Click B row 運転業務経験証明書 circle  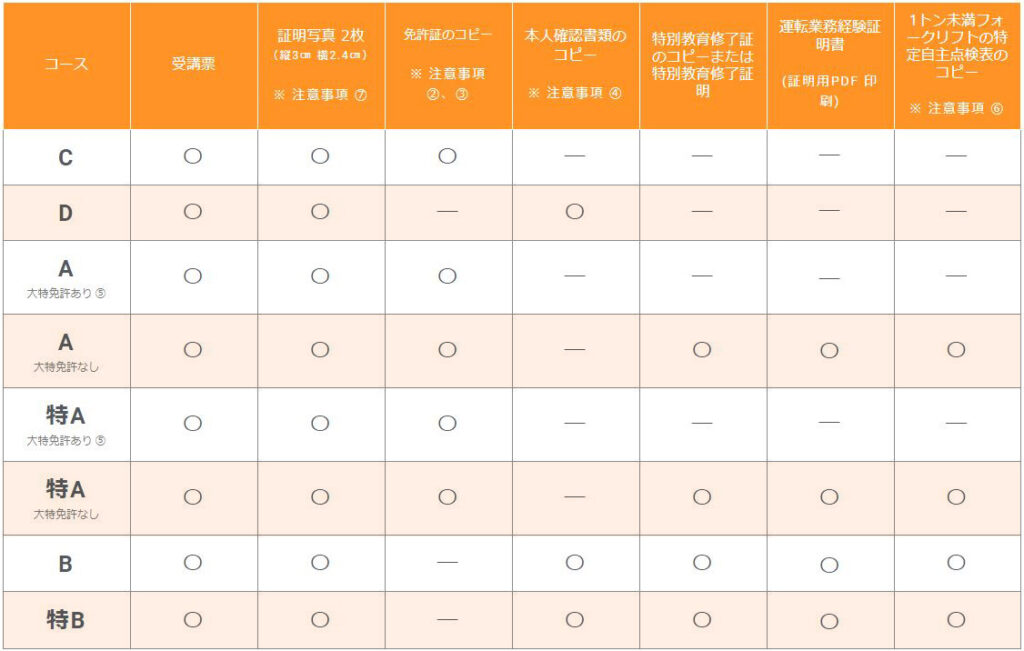coord(829,565)
